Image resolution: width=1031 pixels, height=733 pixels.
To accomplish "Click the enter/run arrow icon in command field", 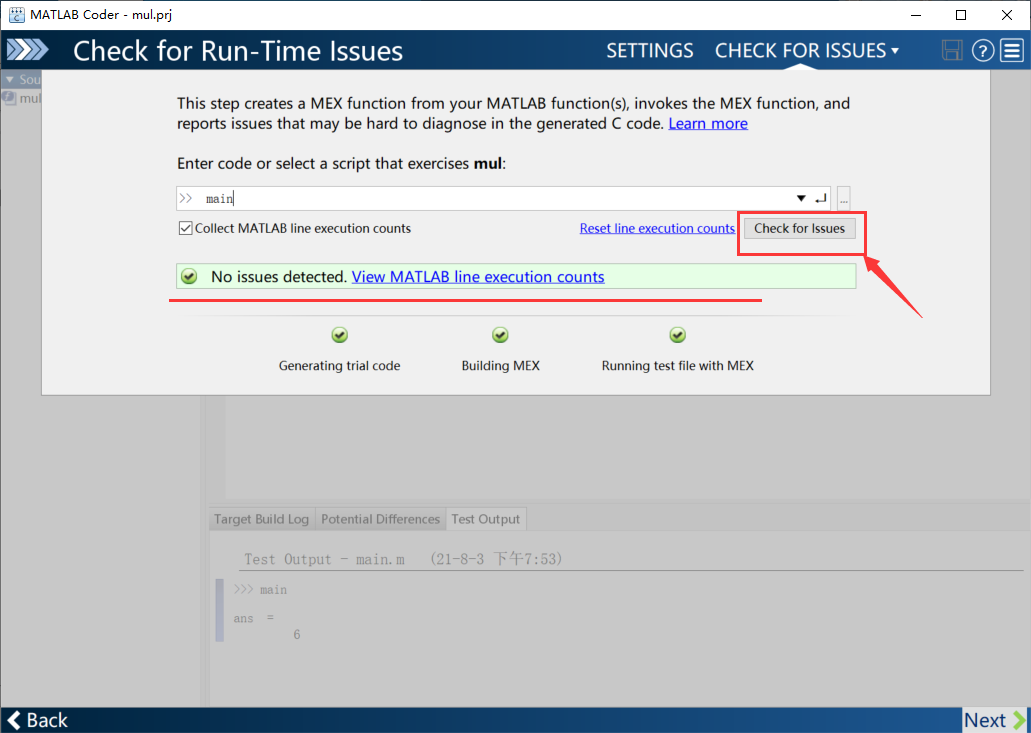I will coord(820,199).
